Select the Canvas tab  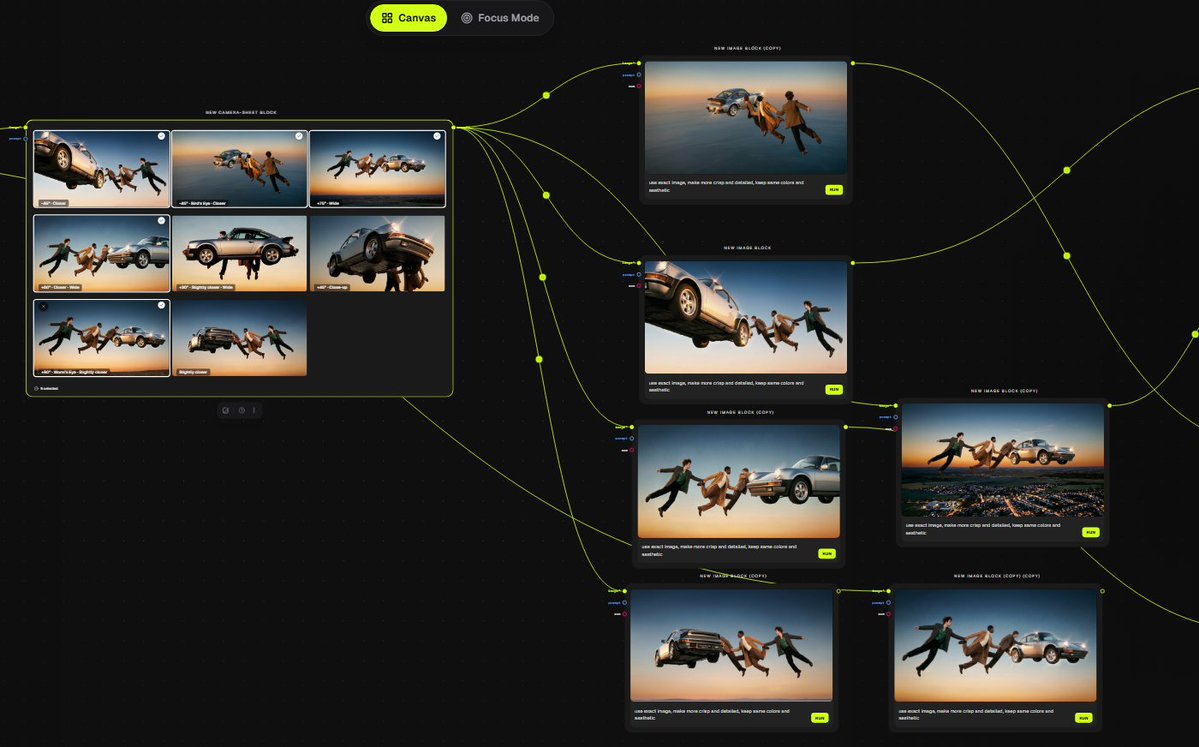click(x=408, y=17)
